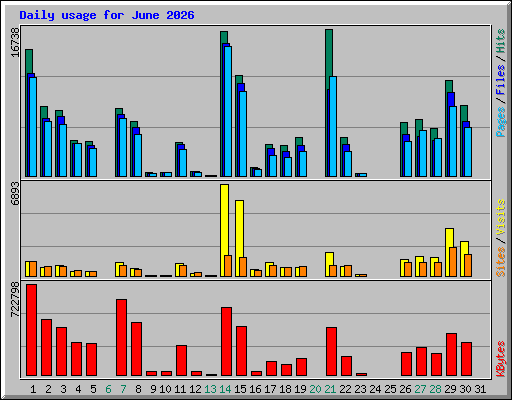Viewport: 512px width, 400px height.
Task: Click day 31 on the x-axis
Action: pos(480,389)
